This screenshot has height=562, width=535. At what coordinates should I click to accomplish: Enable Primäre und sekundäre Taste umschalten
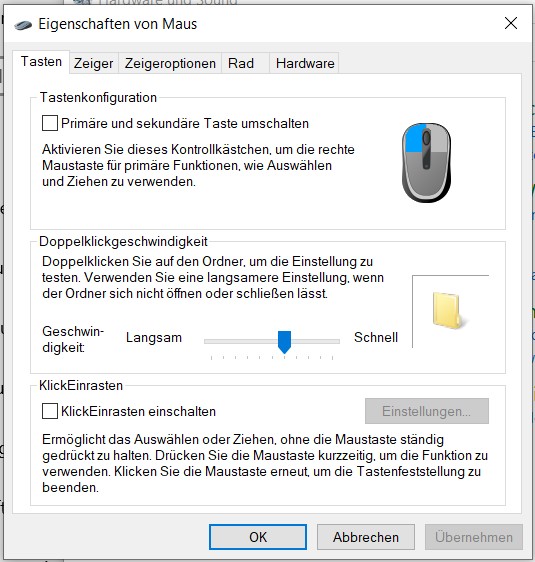pos(50,123)
